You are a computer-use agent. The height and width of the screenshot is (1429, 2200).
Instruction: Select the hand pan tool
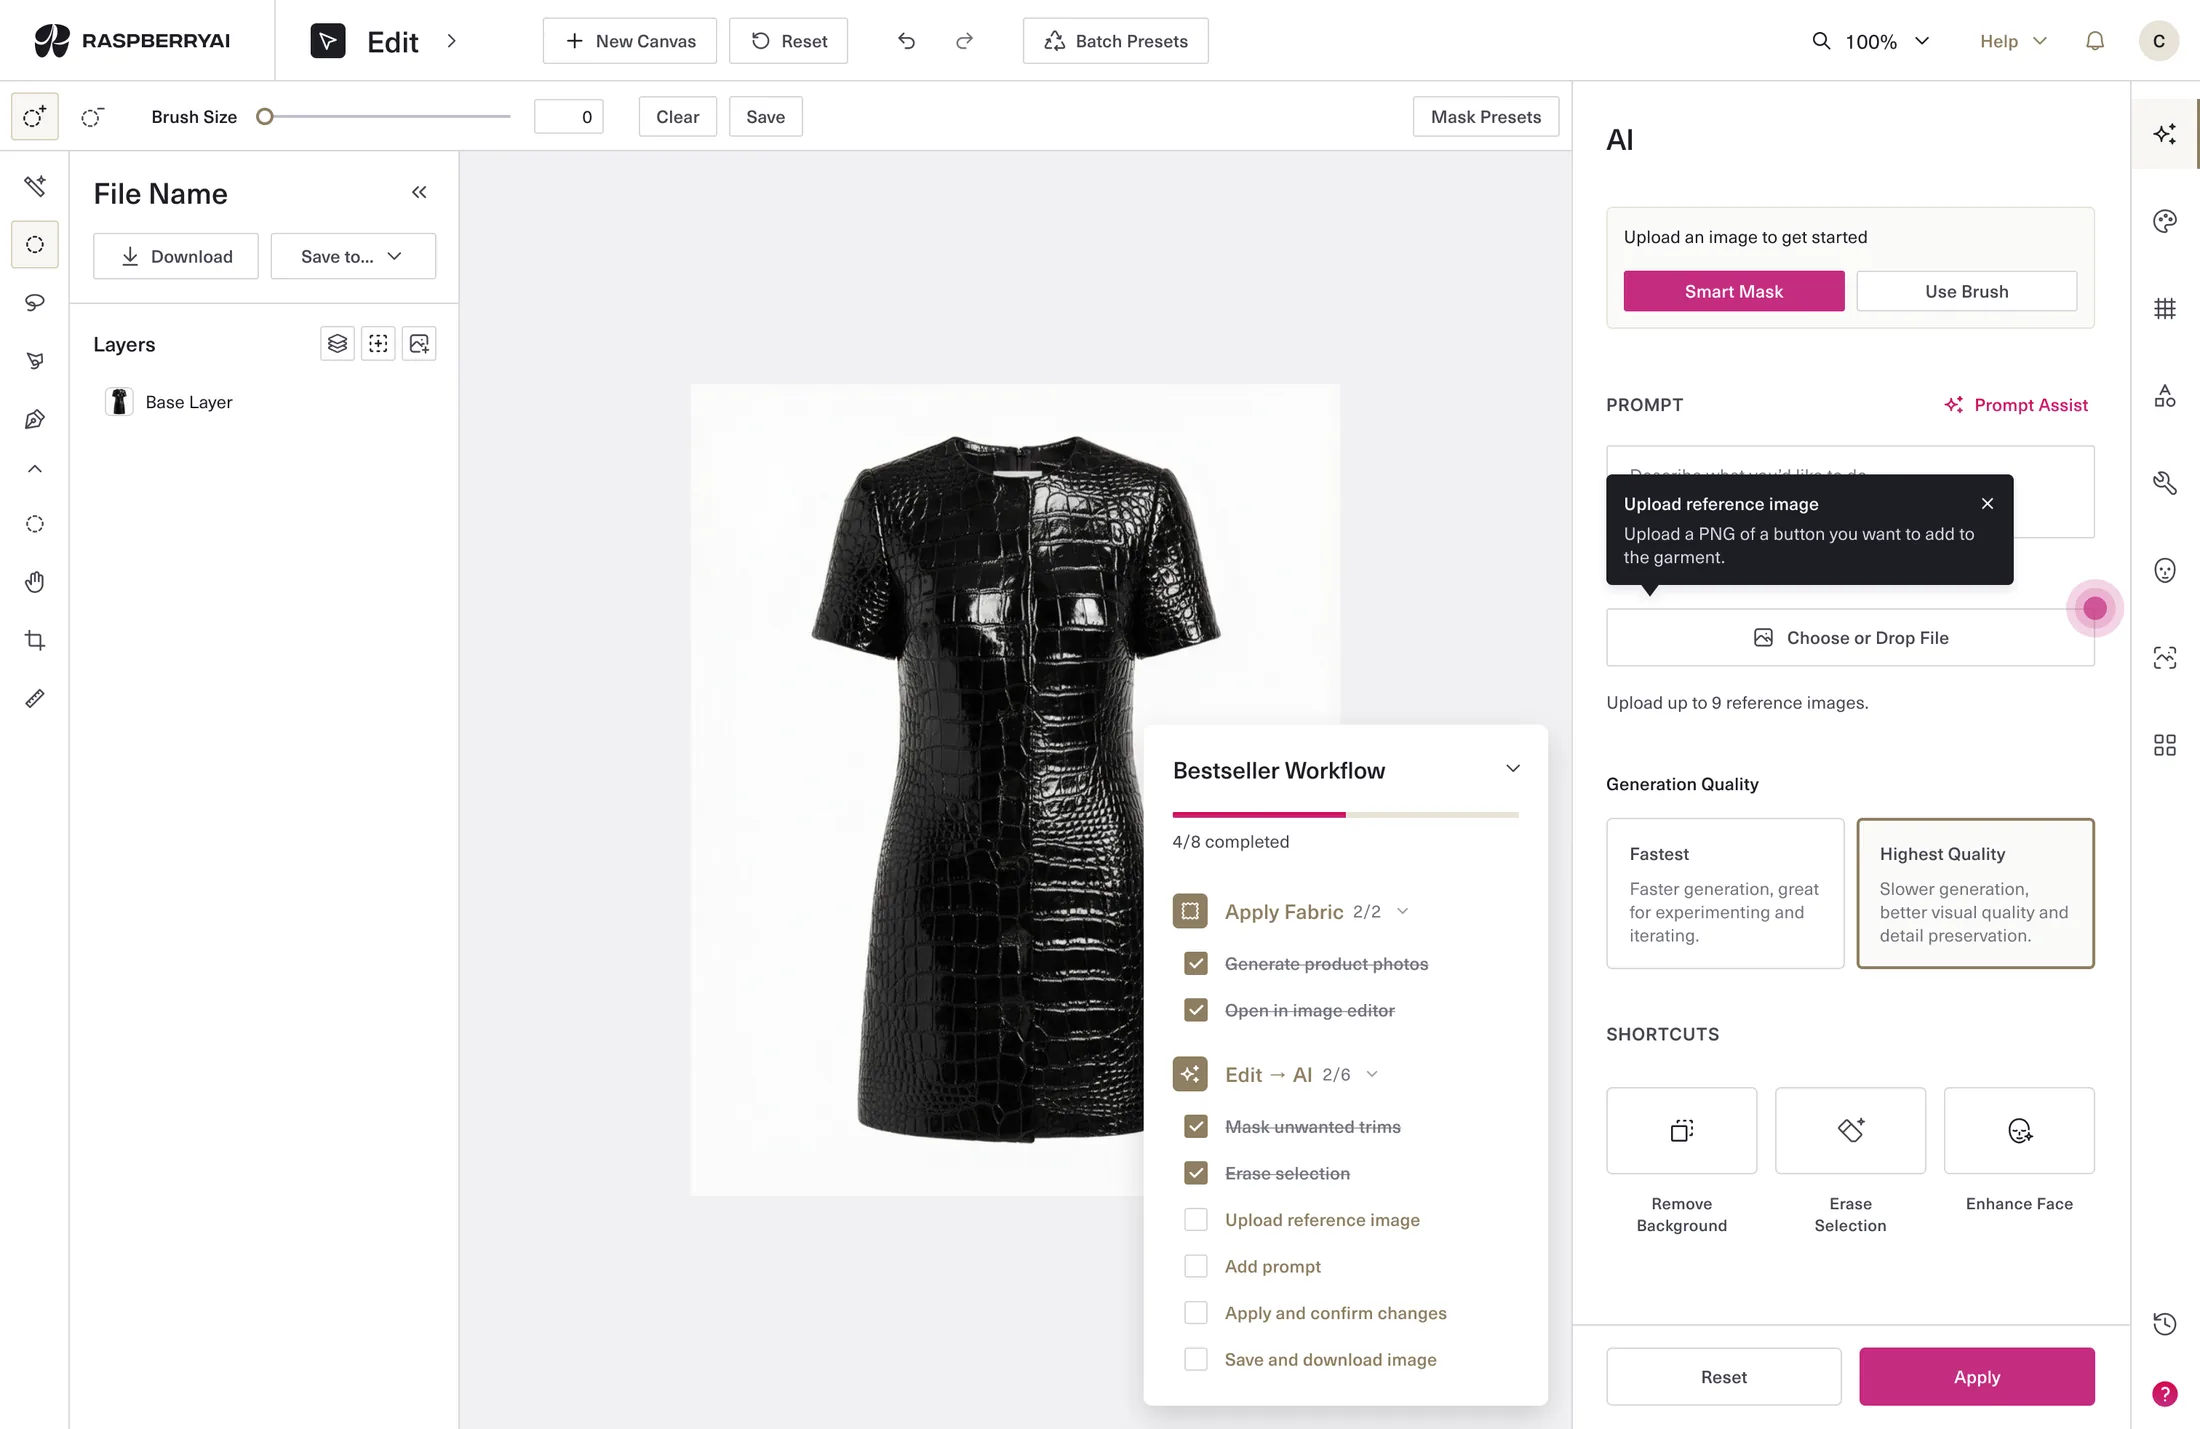coord(35,582)
